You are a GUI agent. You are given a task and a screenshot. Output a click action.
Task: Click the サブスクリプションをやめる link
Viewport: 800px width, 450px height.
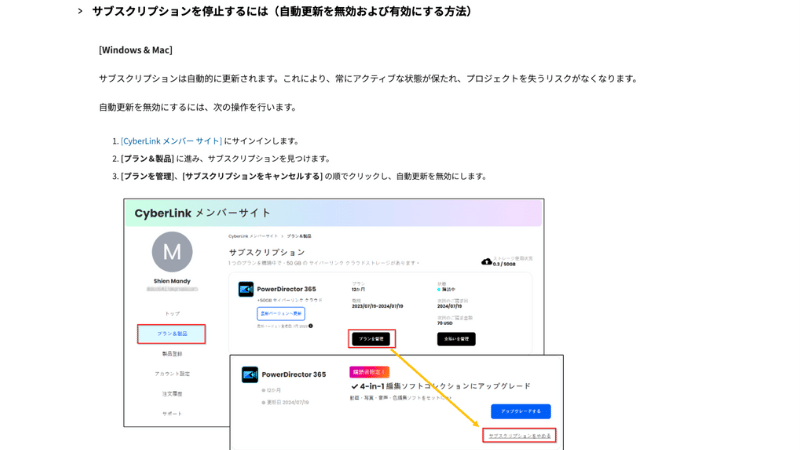(519, 436)
